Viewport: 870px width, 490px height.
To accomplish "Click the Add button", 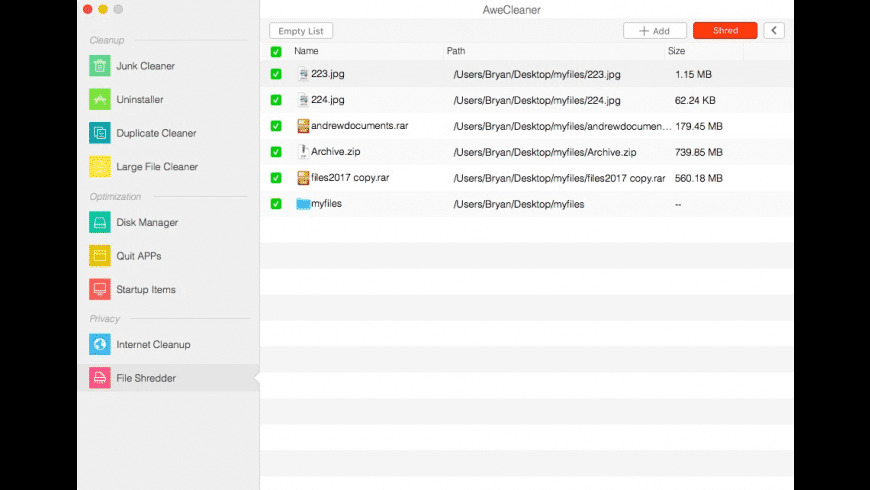I will pos(655,31).
